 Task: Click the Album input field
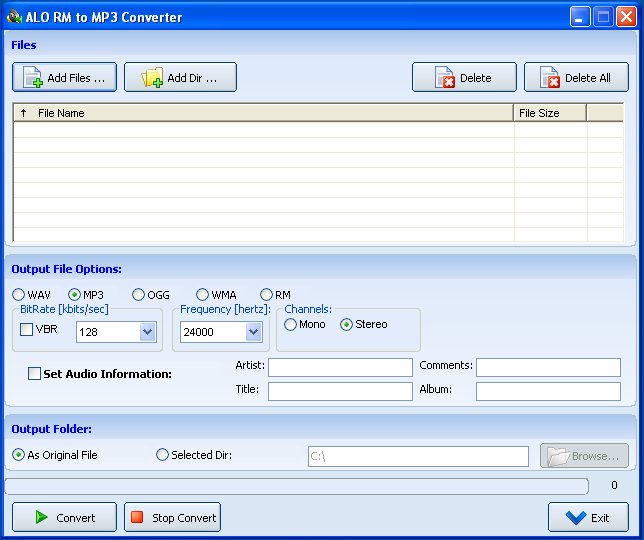coord(548,391)
